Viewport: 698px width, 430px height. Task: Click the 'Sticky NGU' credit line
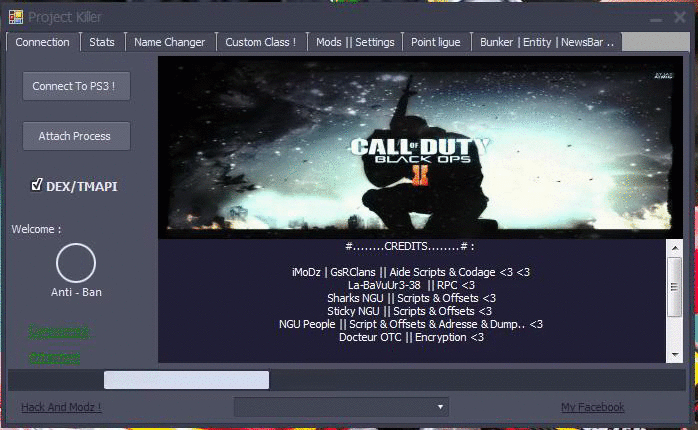[410, 311]
